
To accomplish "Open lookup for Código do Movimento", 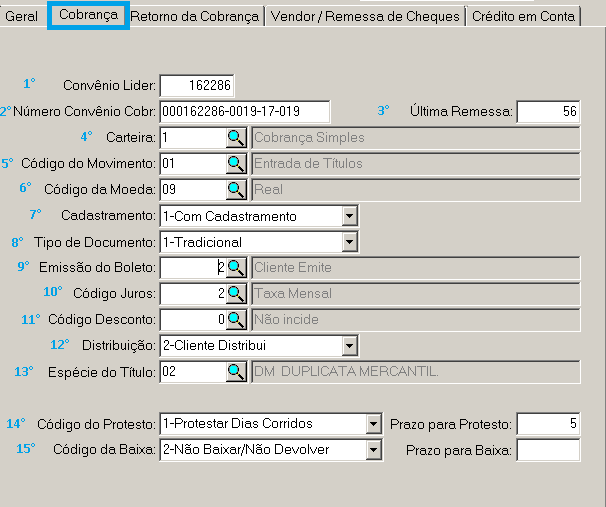I will pyautogui.click(x=235, y=163).
